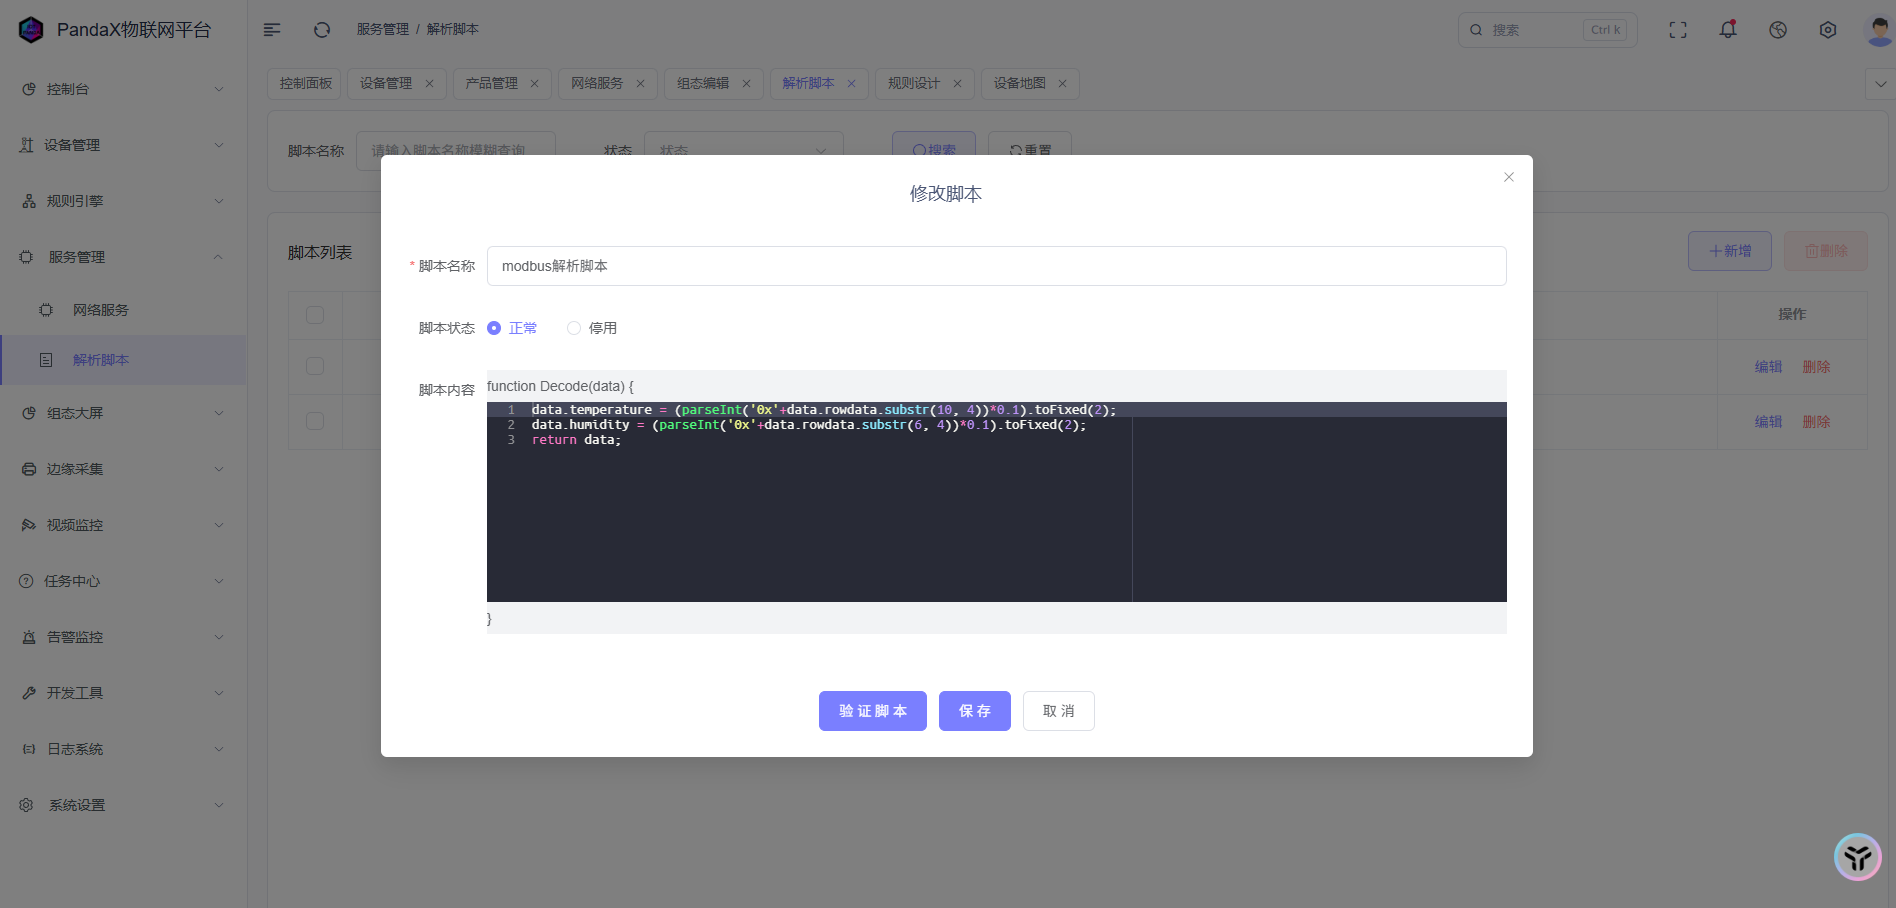Toggle fullscreen mode icon

click(1678, 30)
